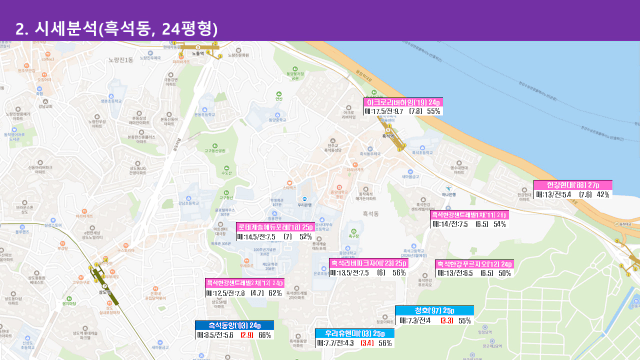The height and width of the screenshot is (360, 640).
Task: Select the 아크로리버하임('19) 24p pink label
Action: click(x=403, y=102)
